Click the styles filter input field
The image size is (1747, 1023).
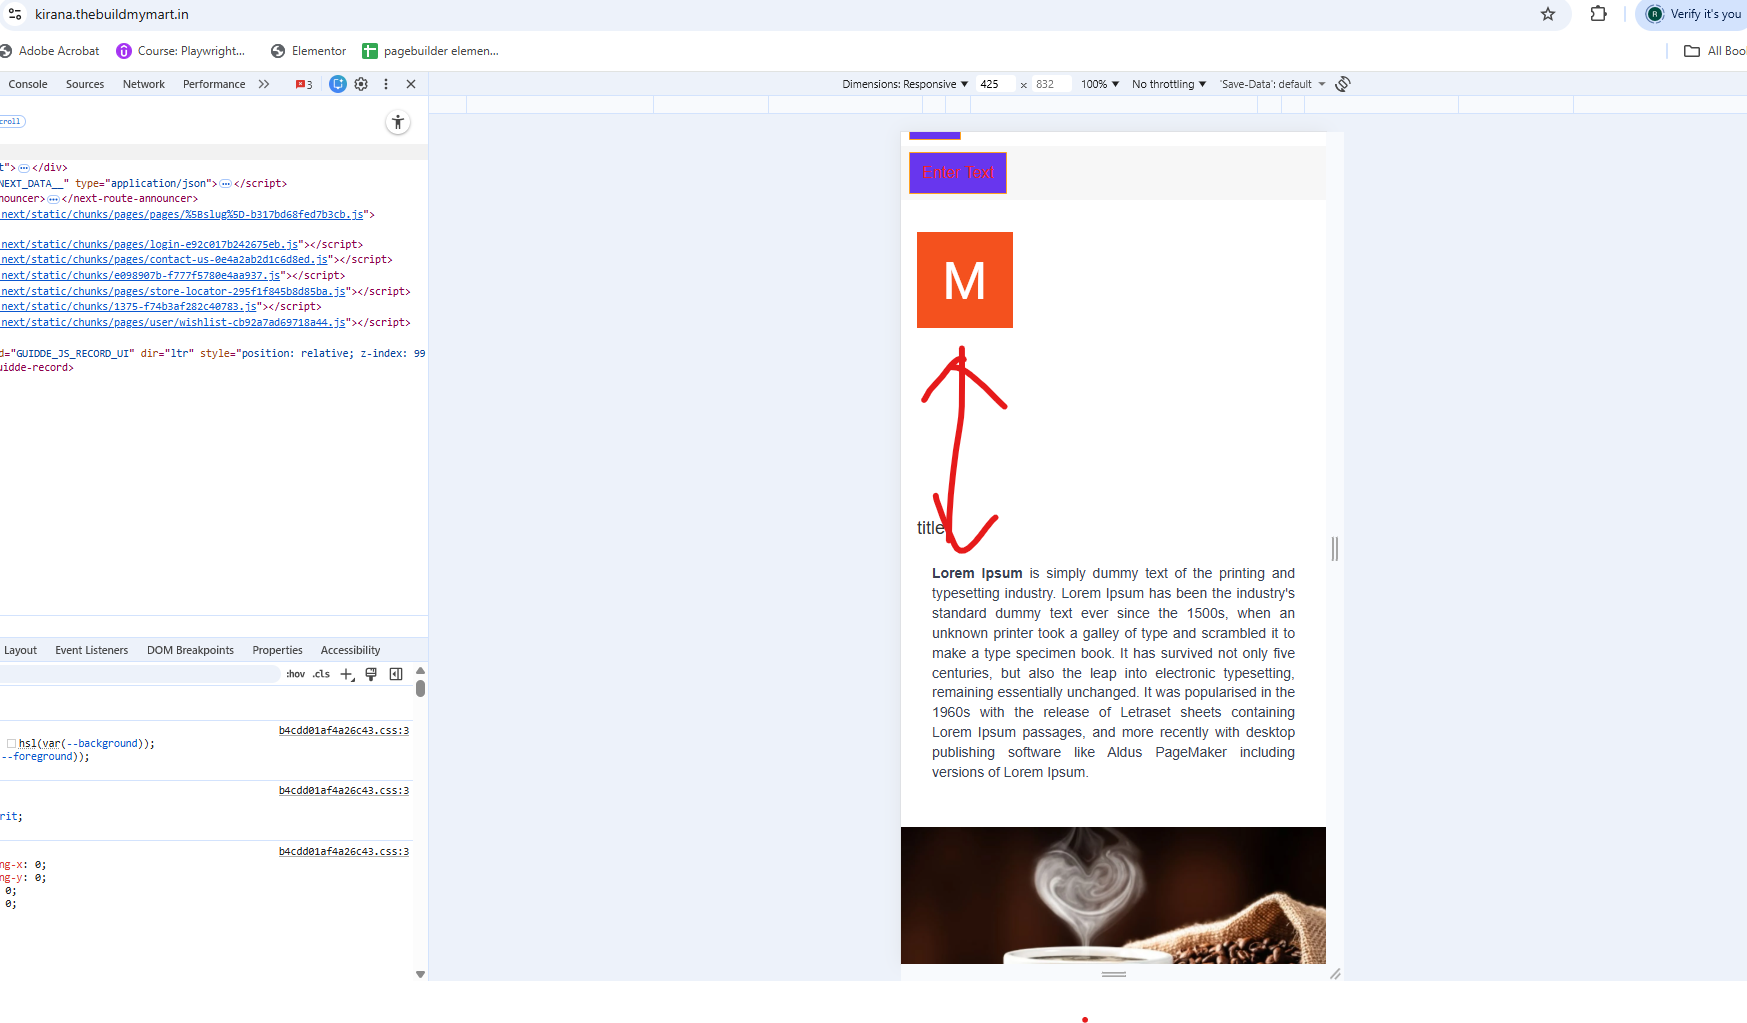pyautogui.click(x=139, y=674)
